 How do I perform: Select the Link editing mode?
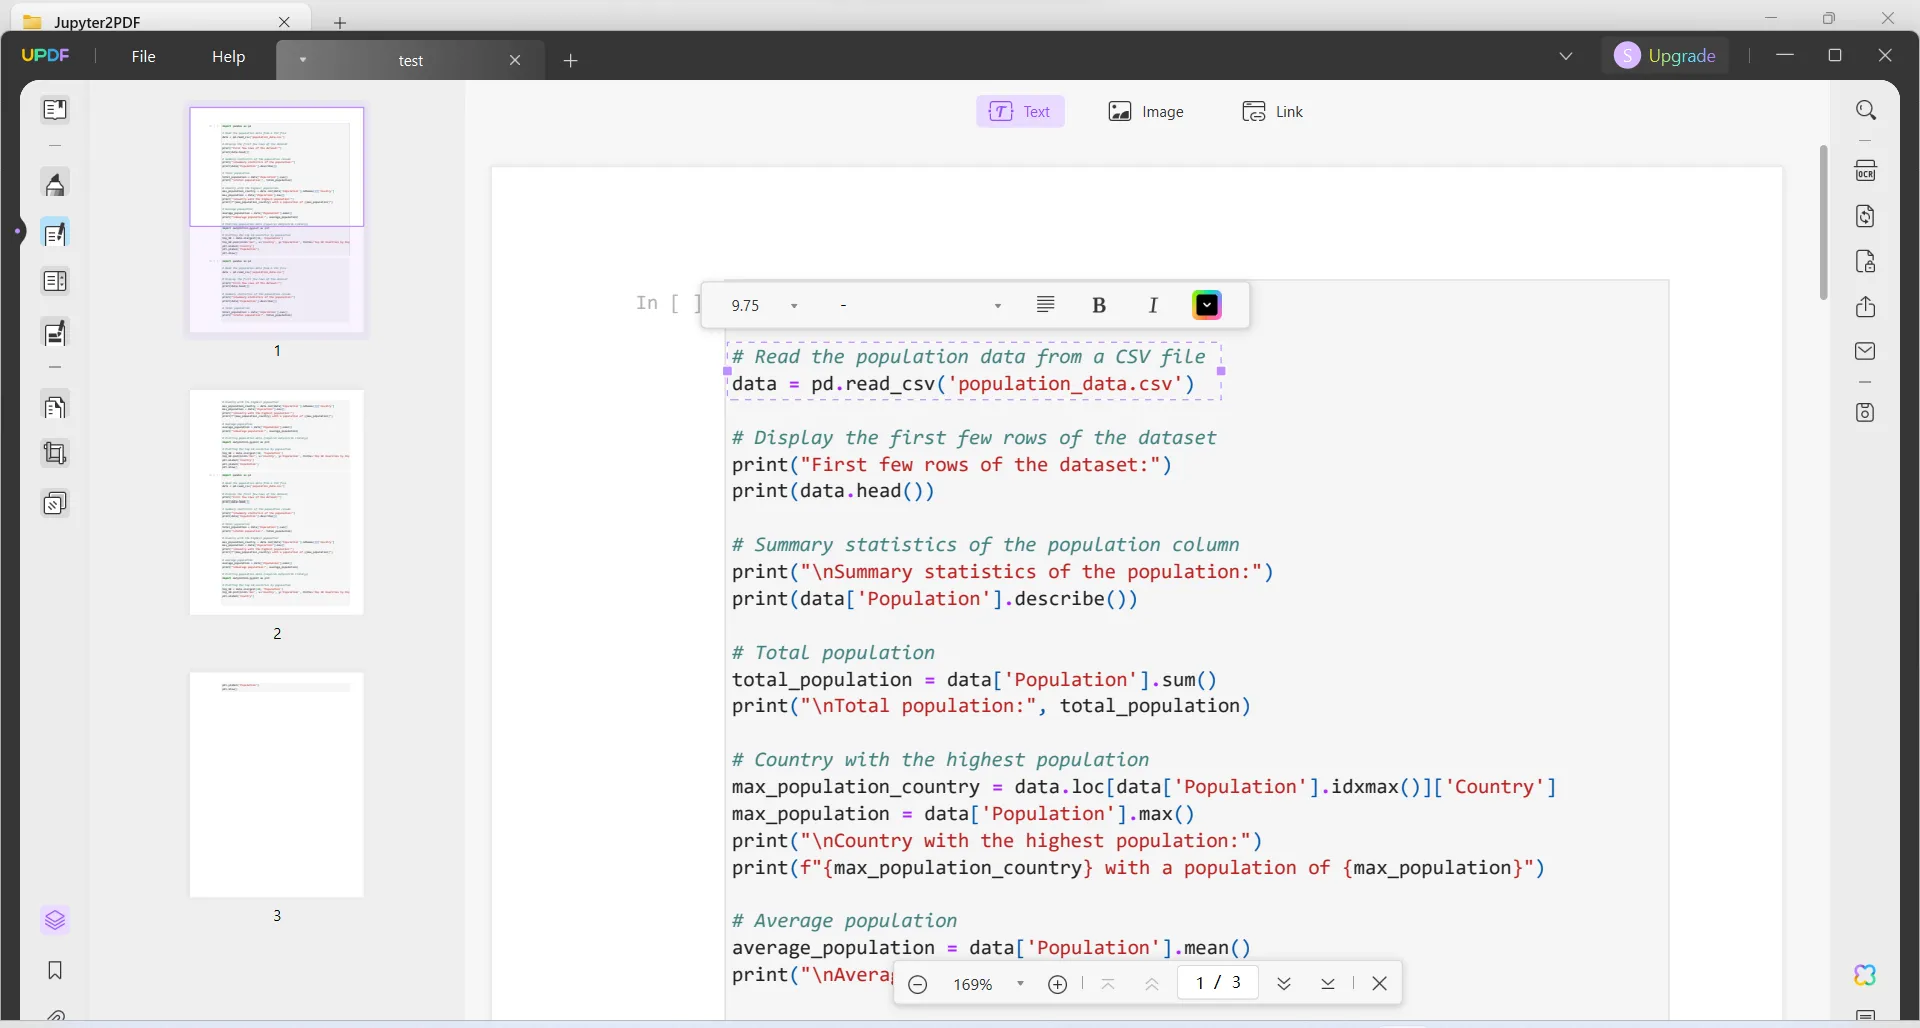coord(1273,112)
